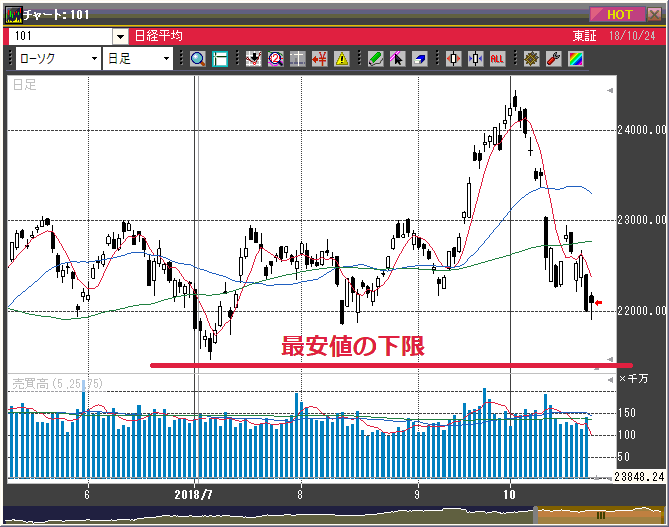
Task: Click the chart download arrow icon
Action: 253,59
